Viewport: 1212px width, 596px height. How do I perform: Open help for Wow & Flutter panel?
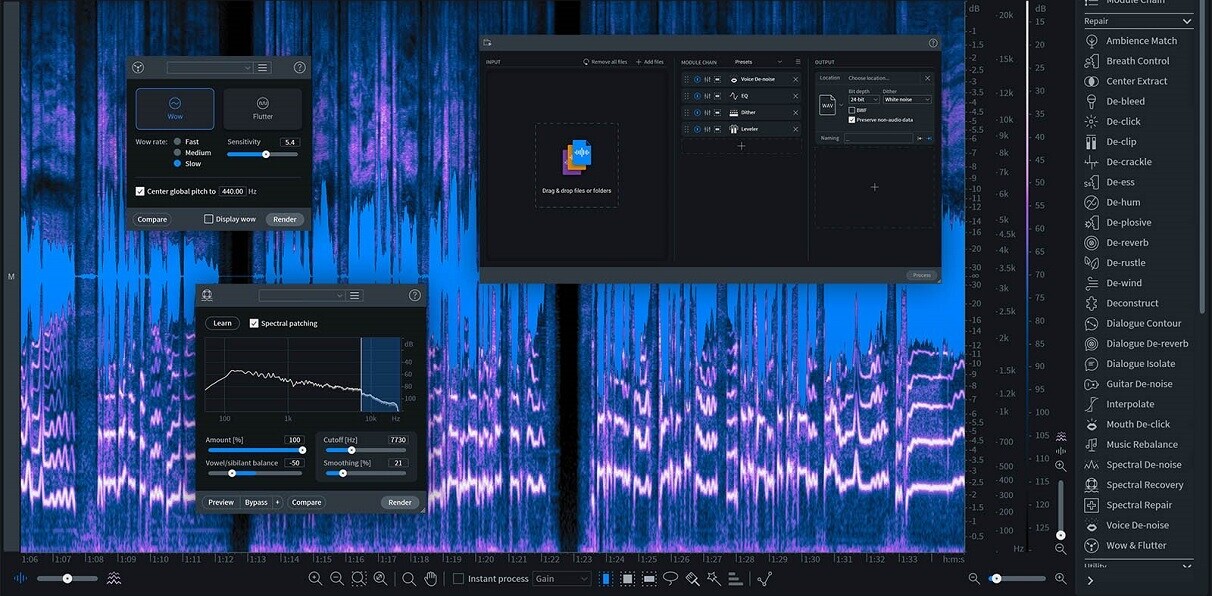[x=299, y=68]
